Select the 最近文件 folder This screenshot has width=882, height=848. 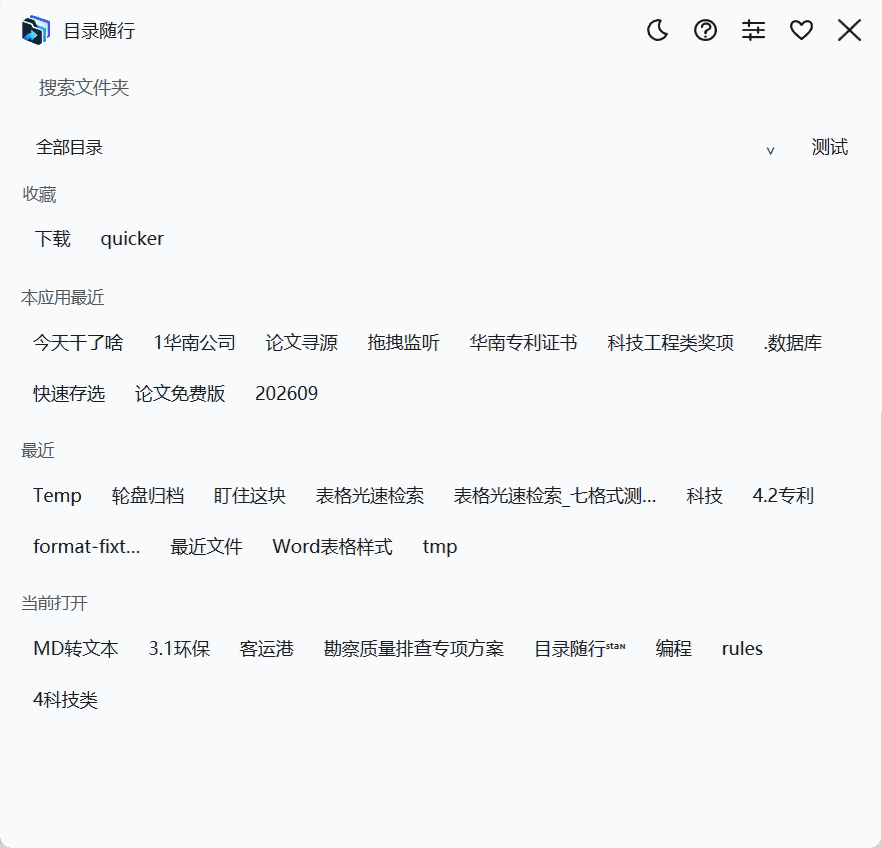coord(206,547)
